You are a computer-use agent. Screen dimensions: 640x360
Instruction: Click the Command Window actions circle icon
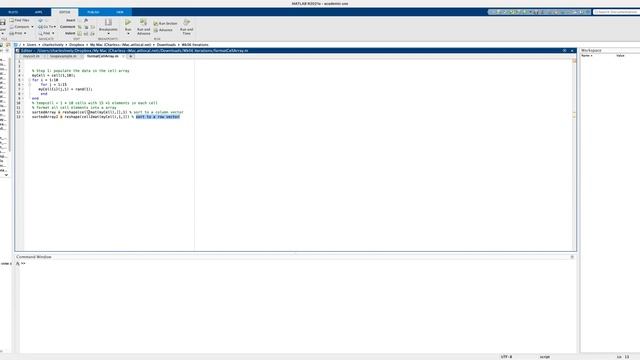pos(572,257)
